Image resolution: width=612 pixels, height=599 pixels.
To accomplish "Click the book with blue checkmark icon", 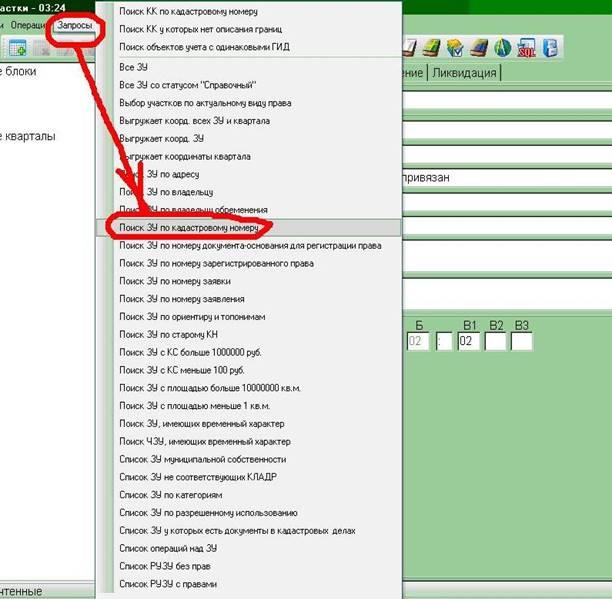I will coord(456,47).
